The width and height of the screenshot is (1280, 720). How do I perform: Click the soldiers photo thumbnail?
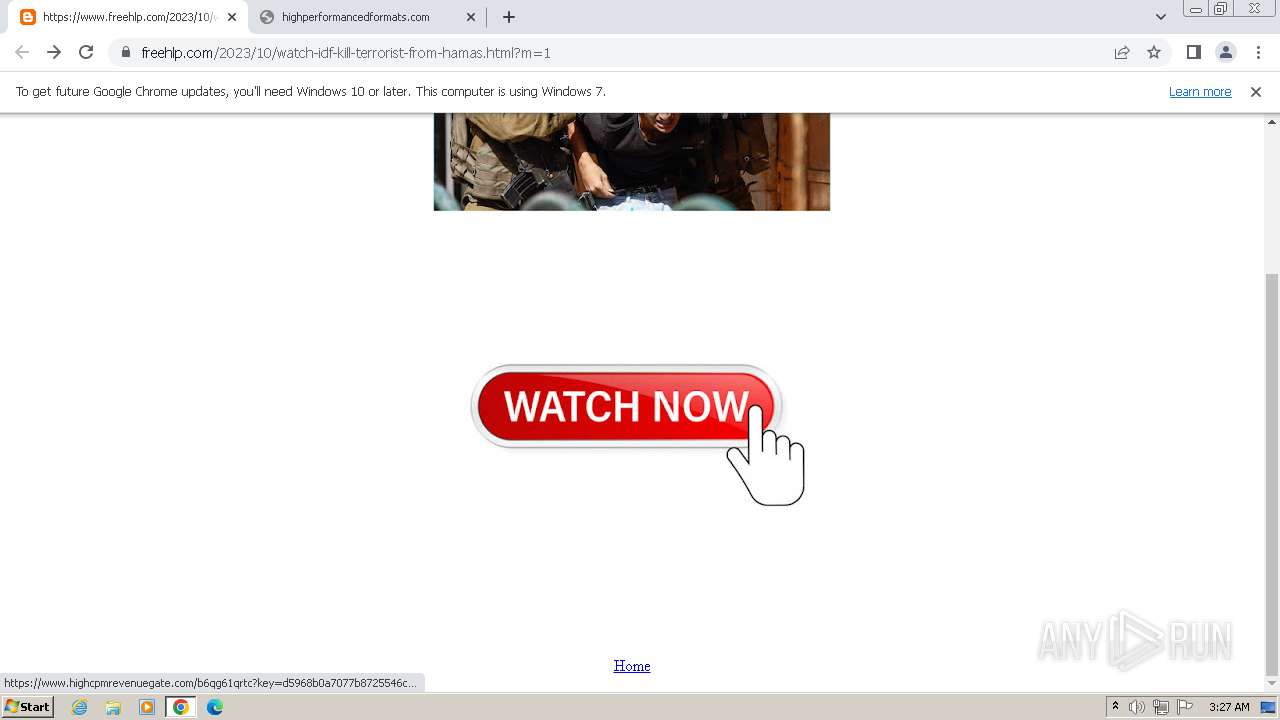632,161
